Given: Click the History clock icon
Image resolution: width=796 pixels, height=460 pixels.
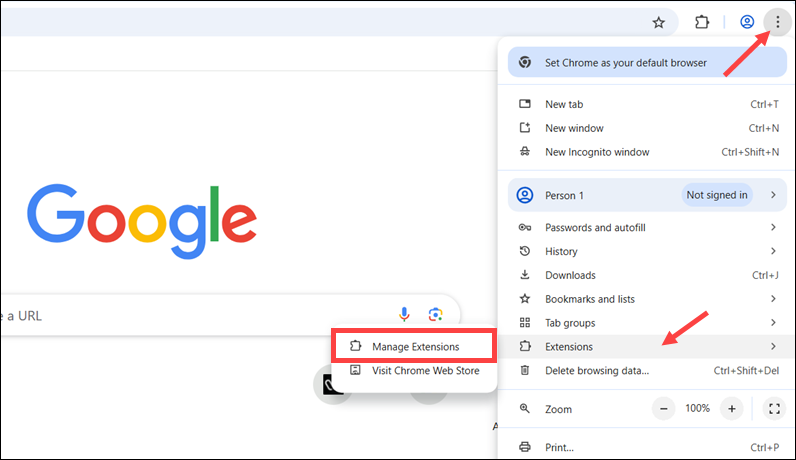Looking at the screenshot, I should pos(525,251).
